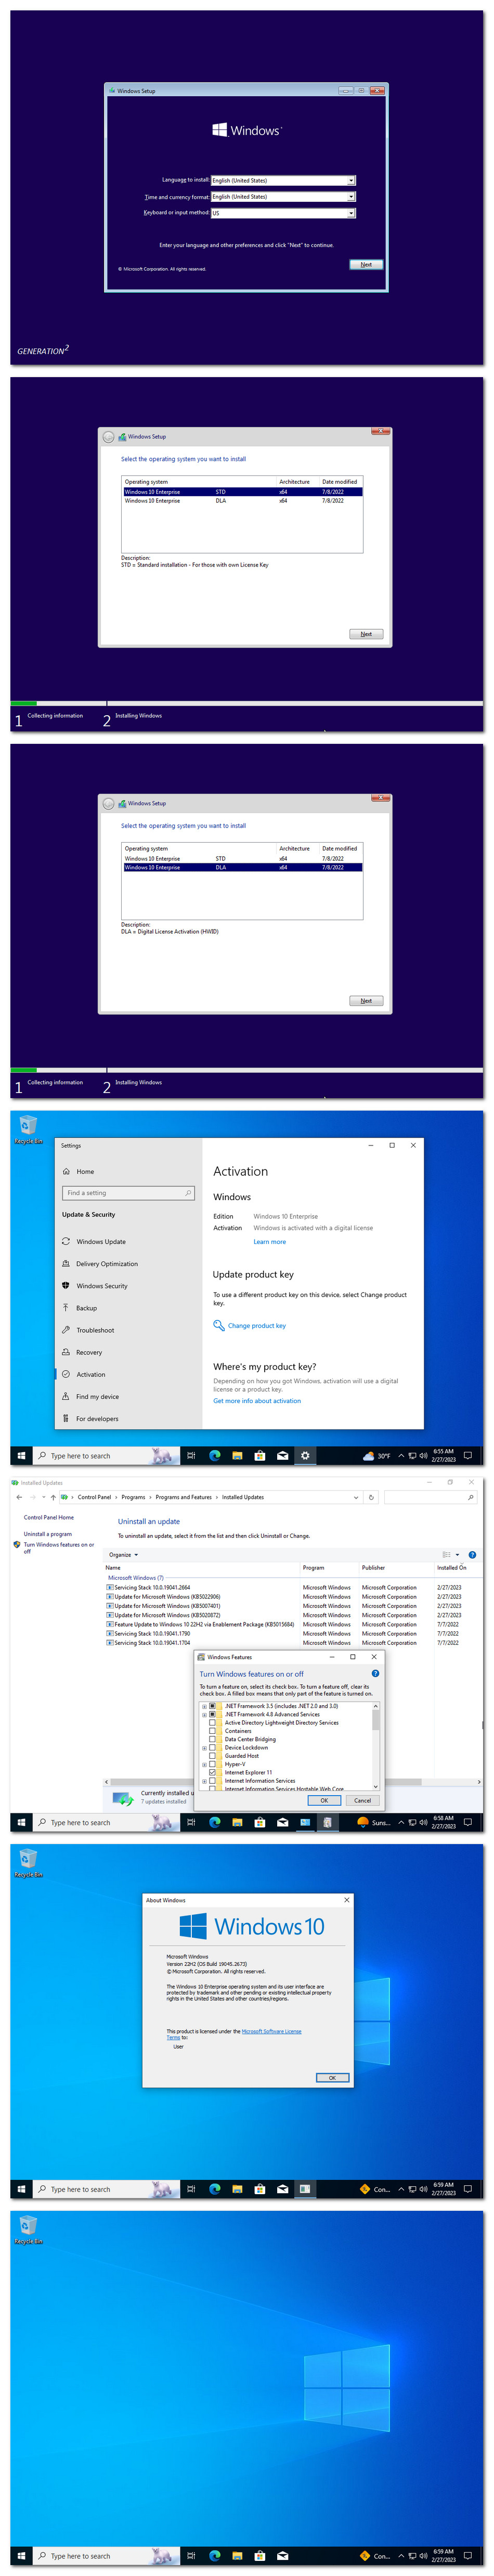
Task: Click the Programs breadcrumb in the address bar
Action: click(133, 1497)
